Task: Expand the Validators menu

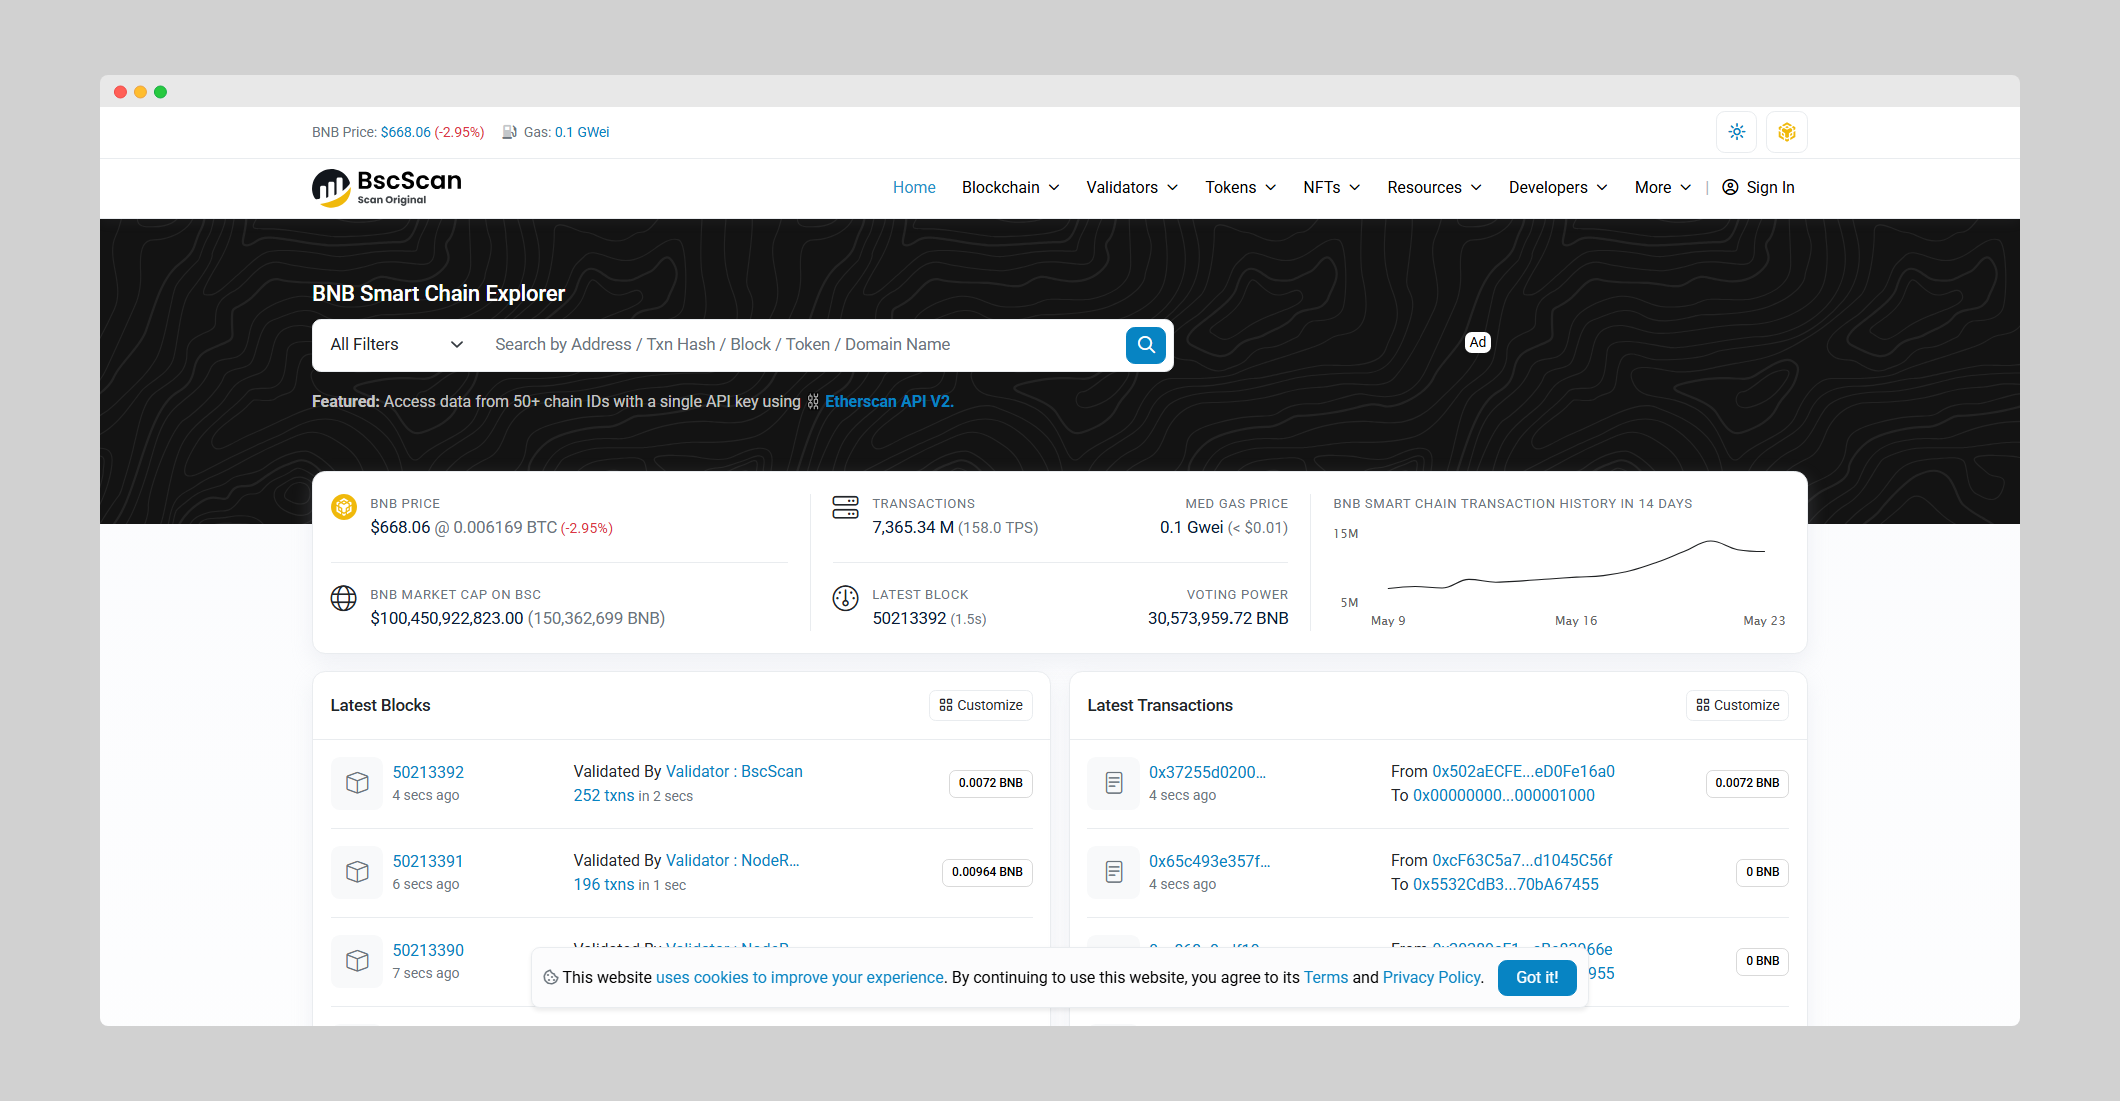Action: (x=1133, y=187)
